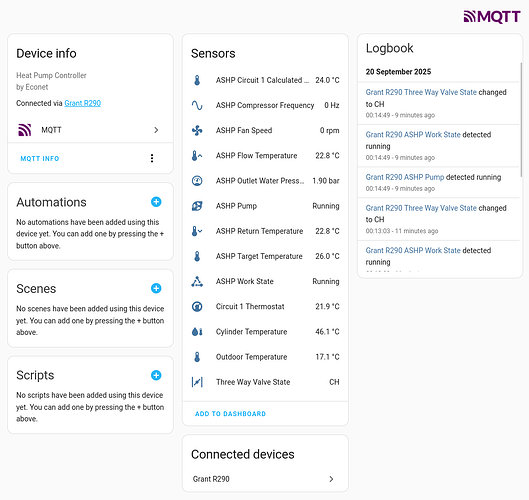
Task: Click the ASHP Compressor Frequency sine wave icon
Action: [x=197, y=105]
